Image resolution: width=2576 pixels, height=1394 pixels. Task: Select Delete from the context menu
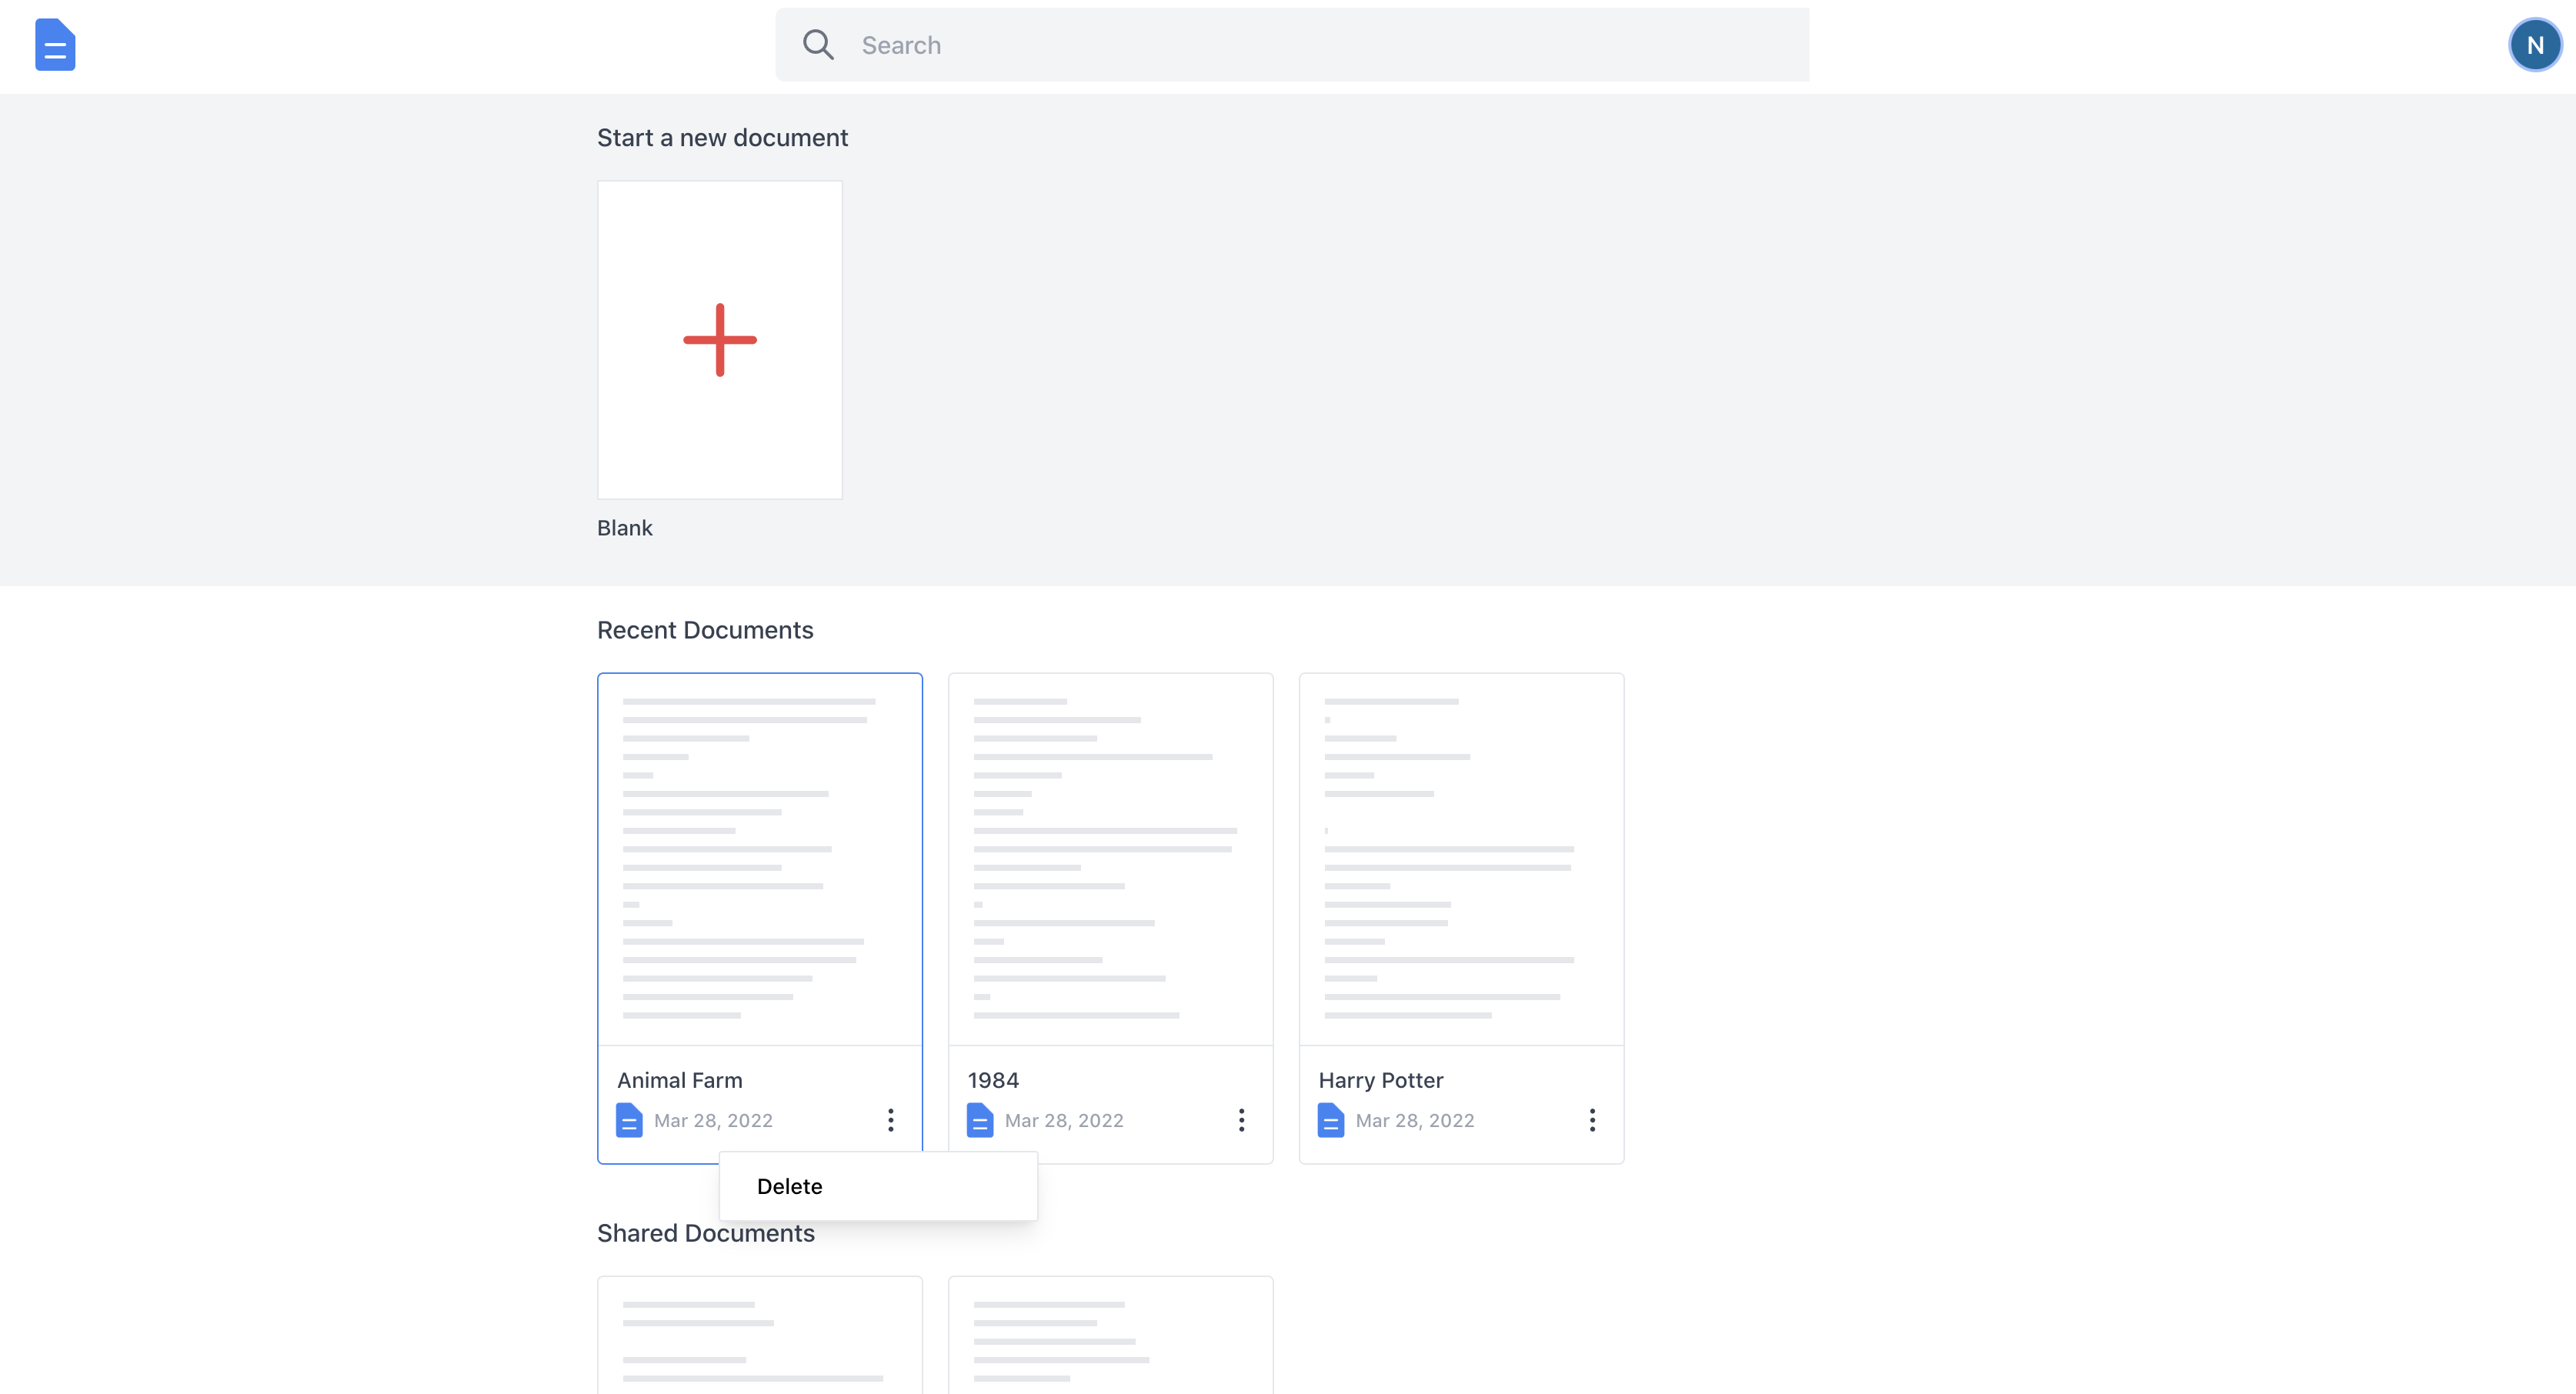790,1186
